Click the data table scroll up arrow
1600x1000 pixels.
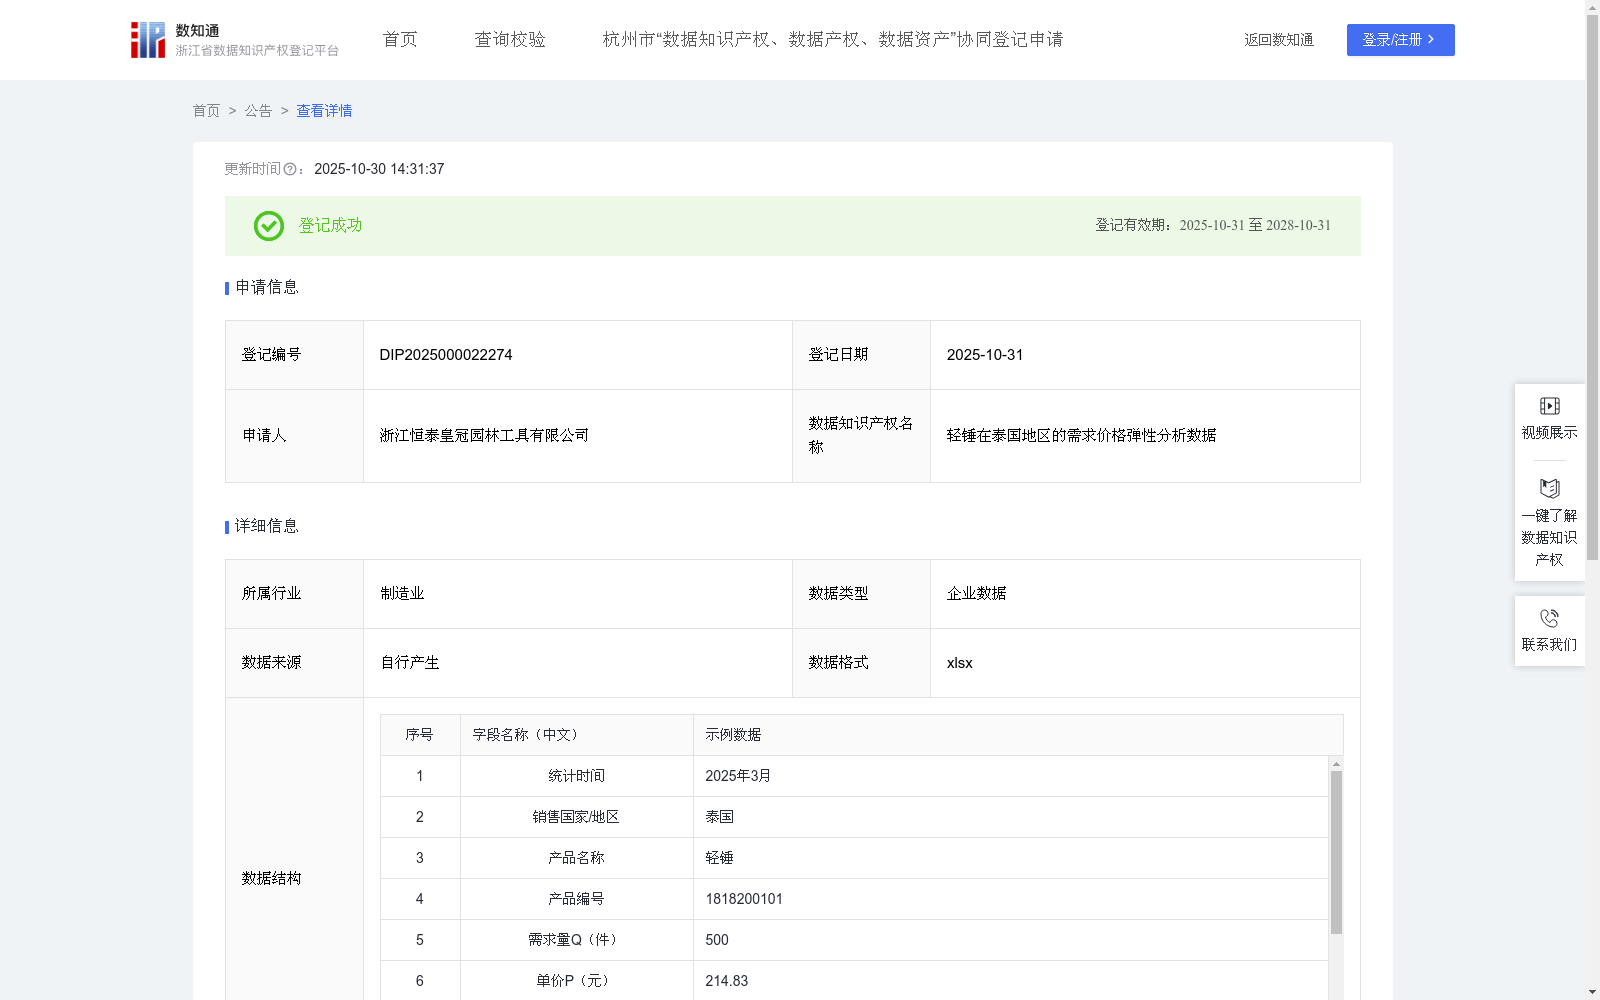point(1336,764)
